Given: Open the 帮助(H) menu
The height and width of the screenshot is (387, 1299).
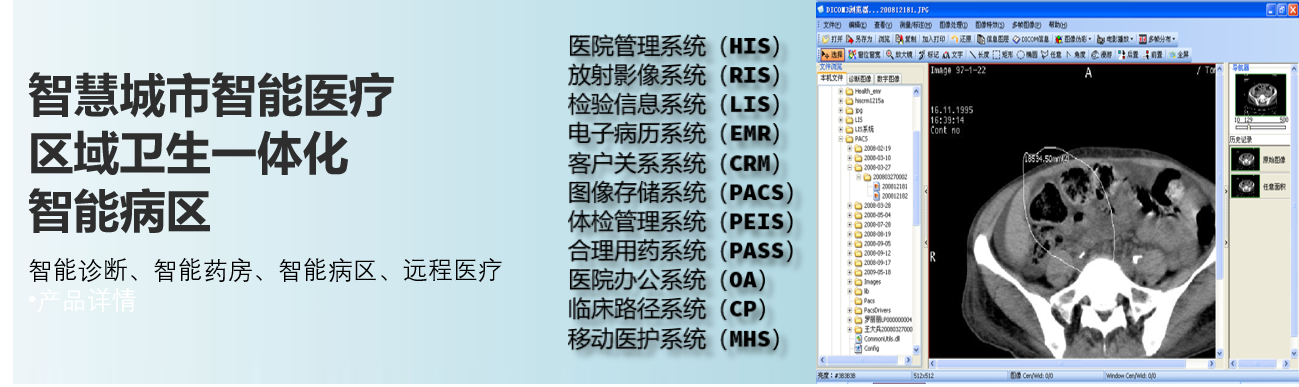Looking at the screenshot, I should click(1058, 25).
